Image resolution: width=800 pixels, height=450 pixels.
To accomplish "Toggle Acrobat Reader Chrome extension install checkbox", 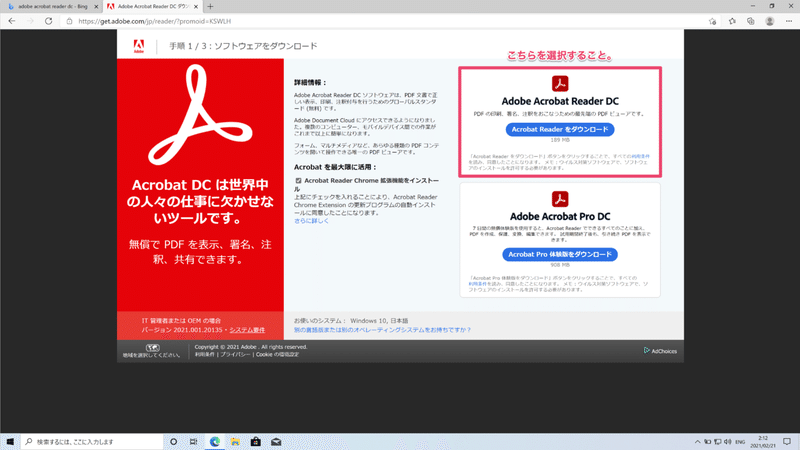I will [x=298, y=181].
